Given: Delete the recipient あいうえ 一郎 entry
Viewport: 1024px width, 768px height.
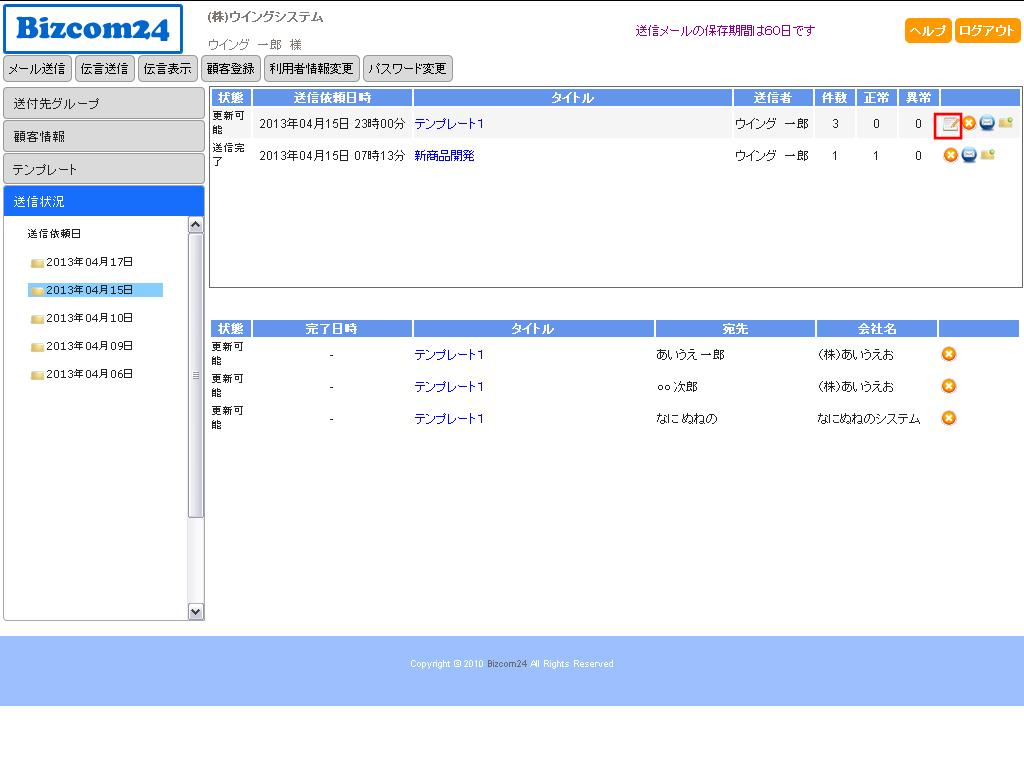Looking at the screenshot, I should (949, 354).
